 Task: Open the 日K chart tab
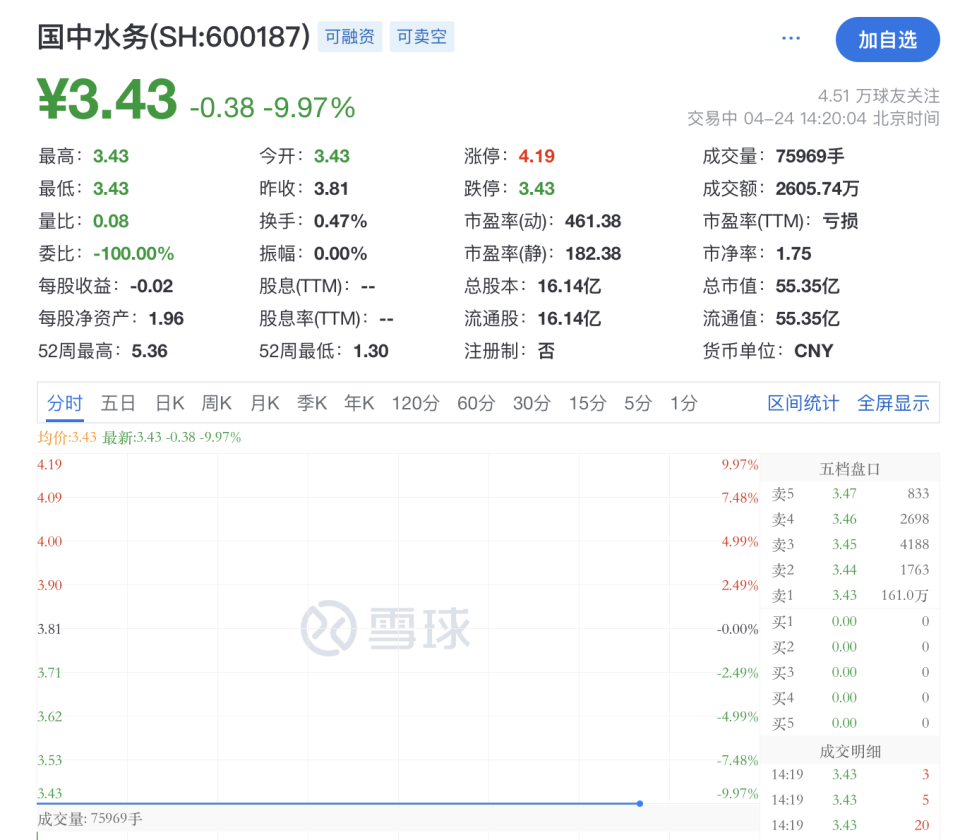(170, 403)
